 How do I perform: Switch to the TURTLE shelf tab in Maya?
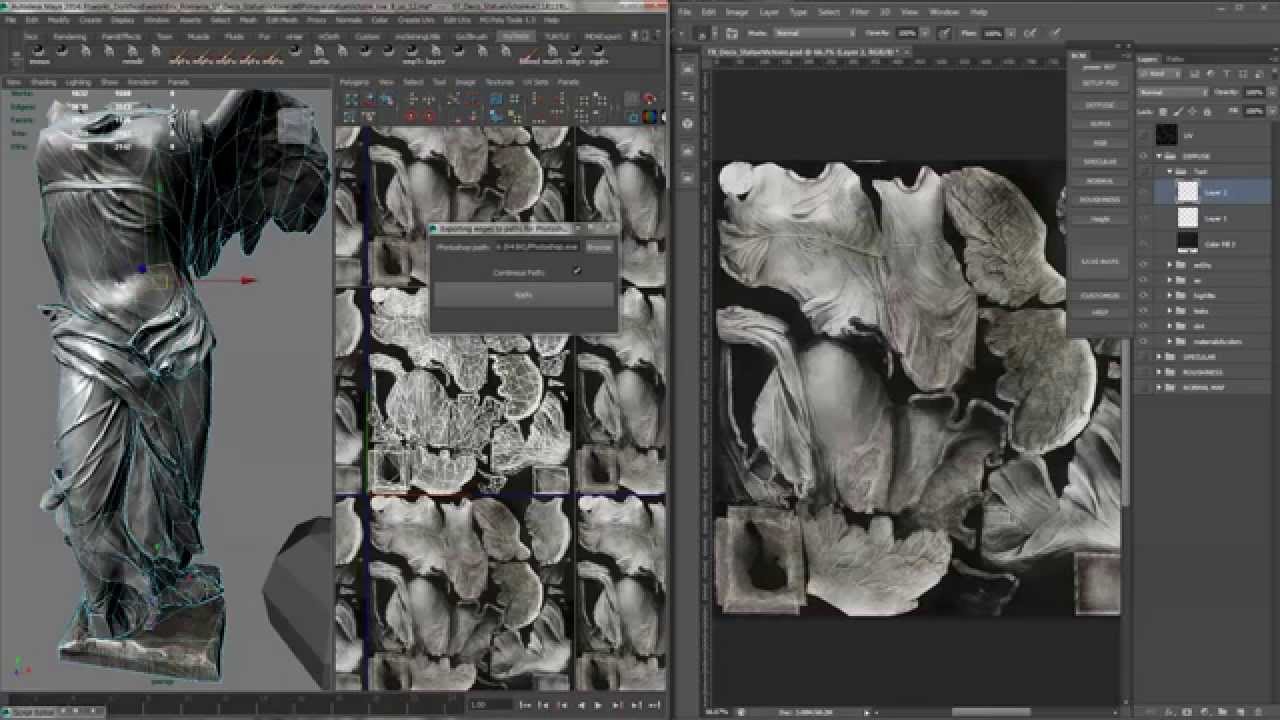(557, 36)
